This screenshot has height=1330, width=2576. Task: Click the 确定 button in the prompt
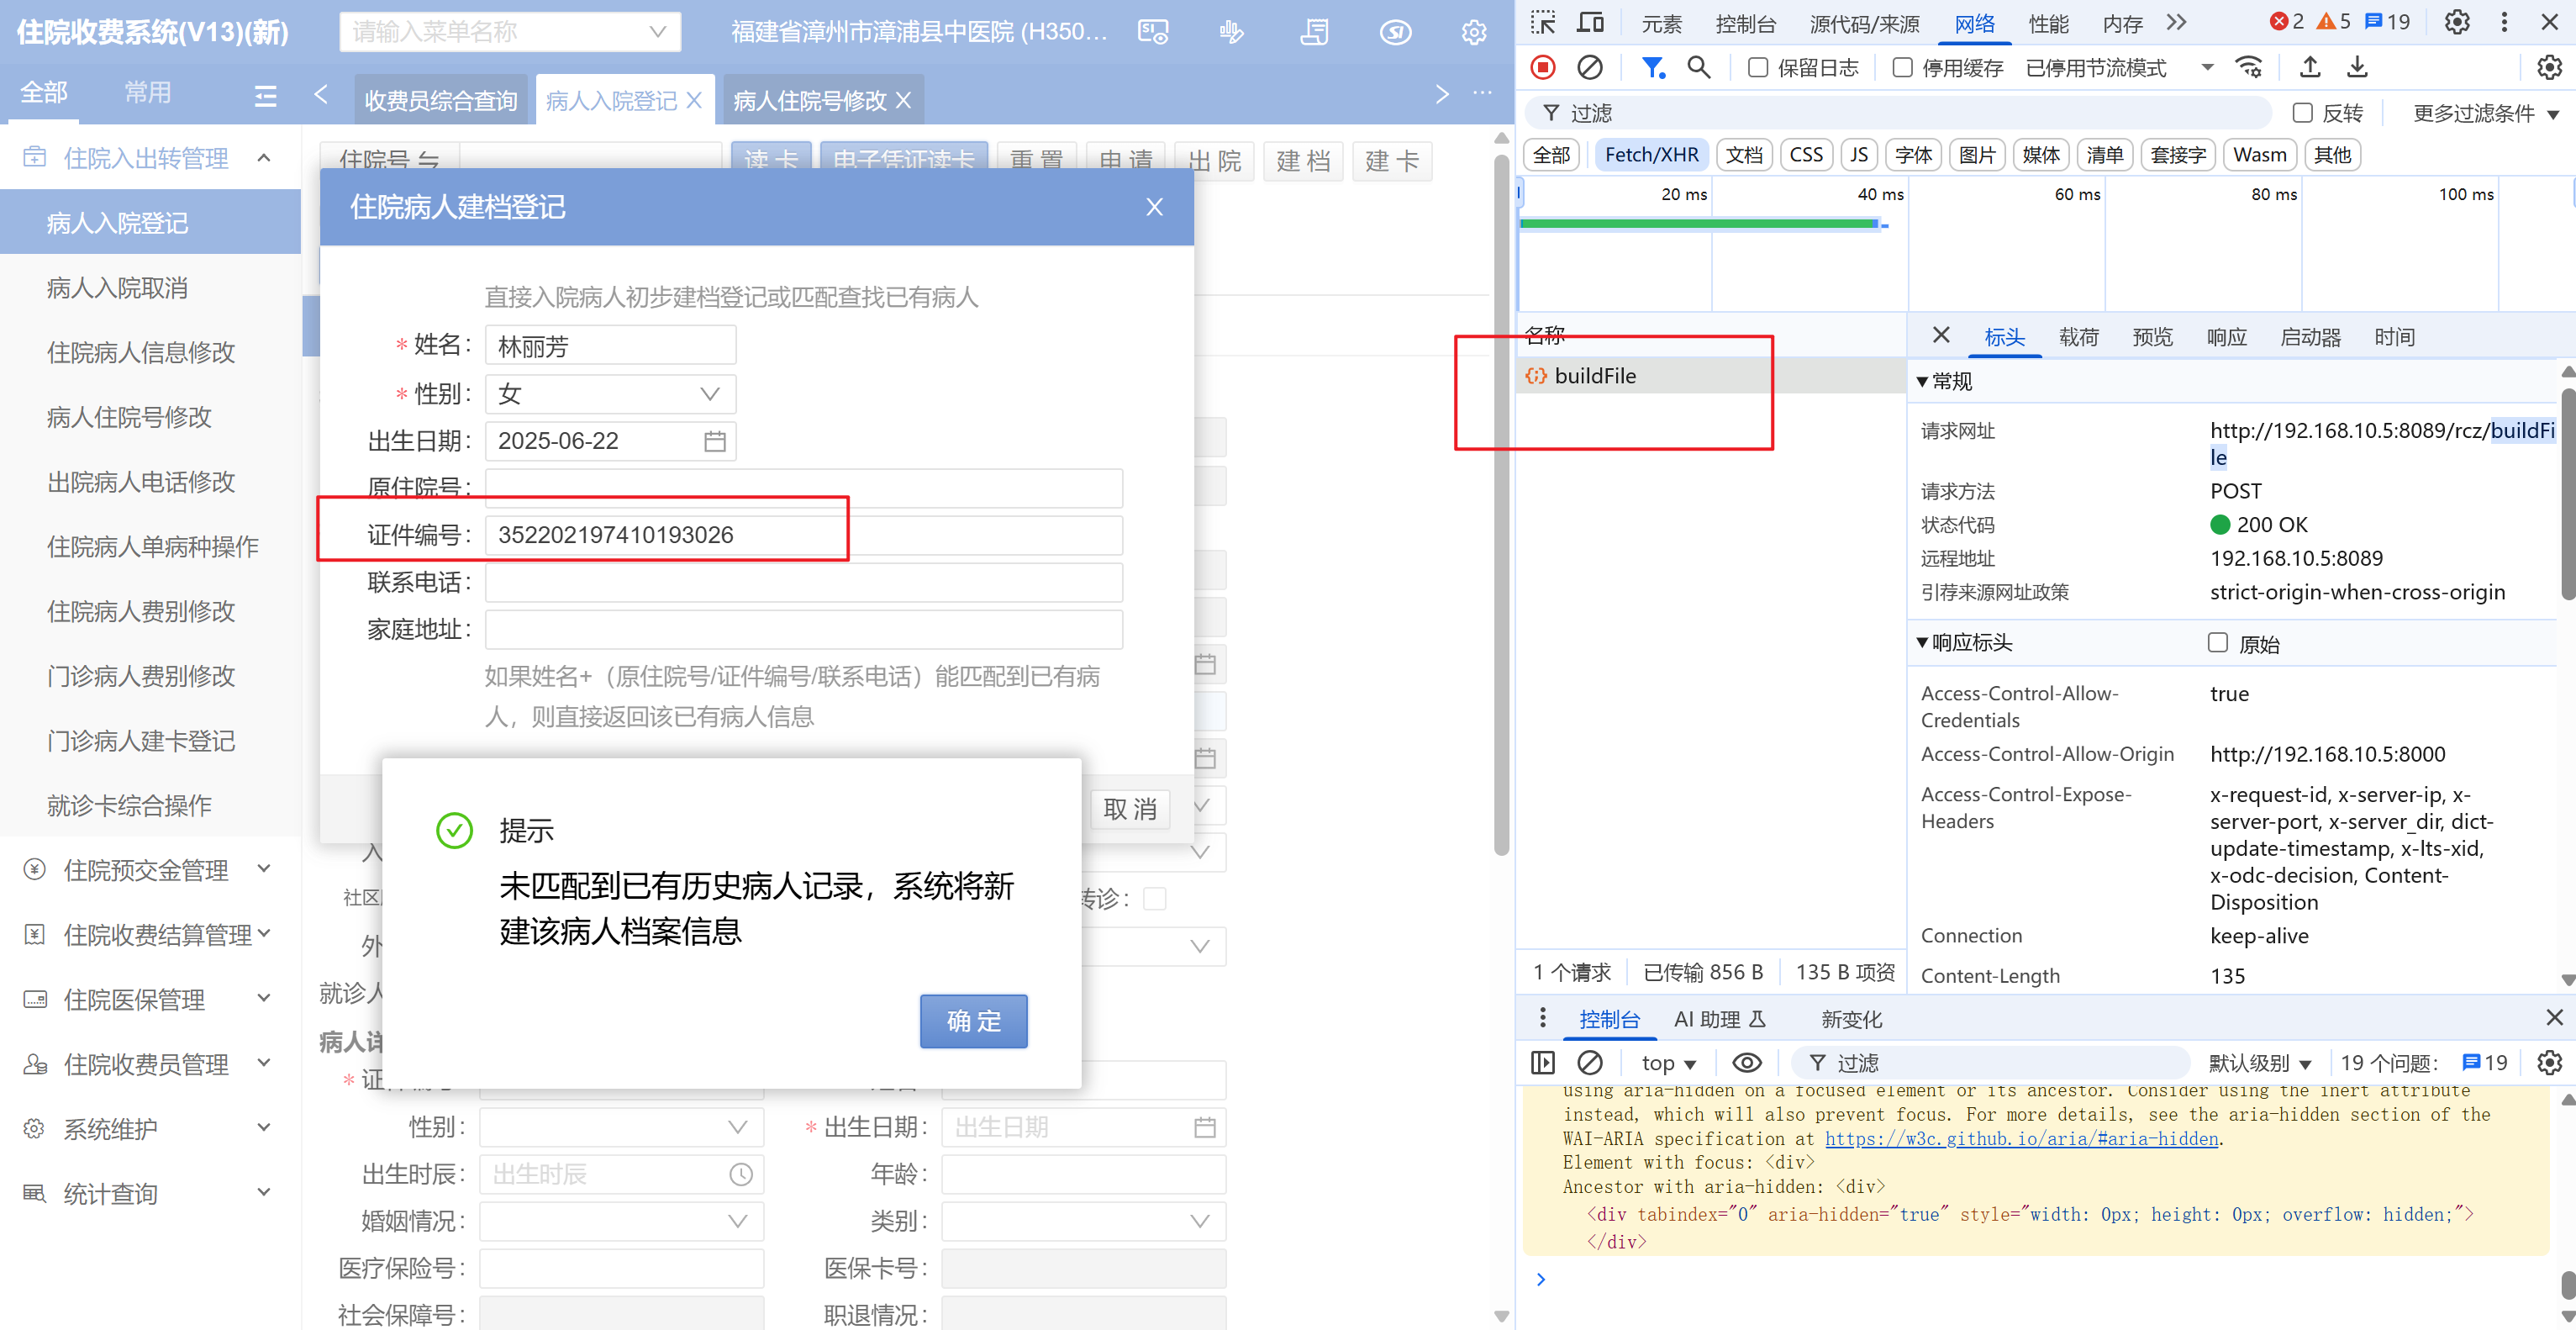972,1021
